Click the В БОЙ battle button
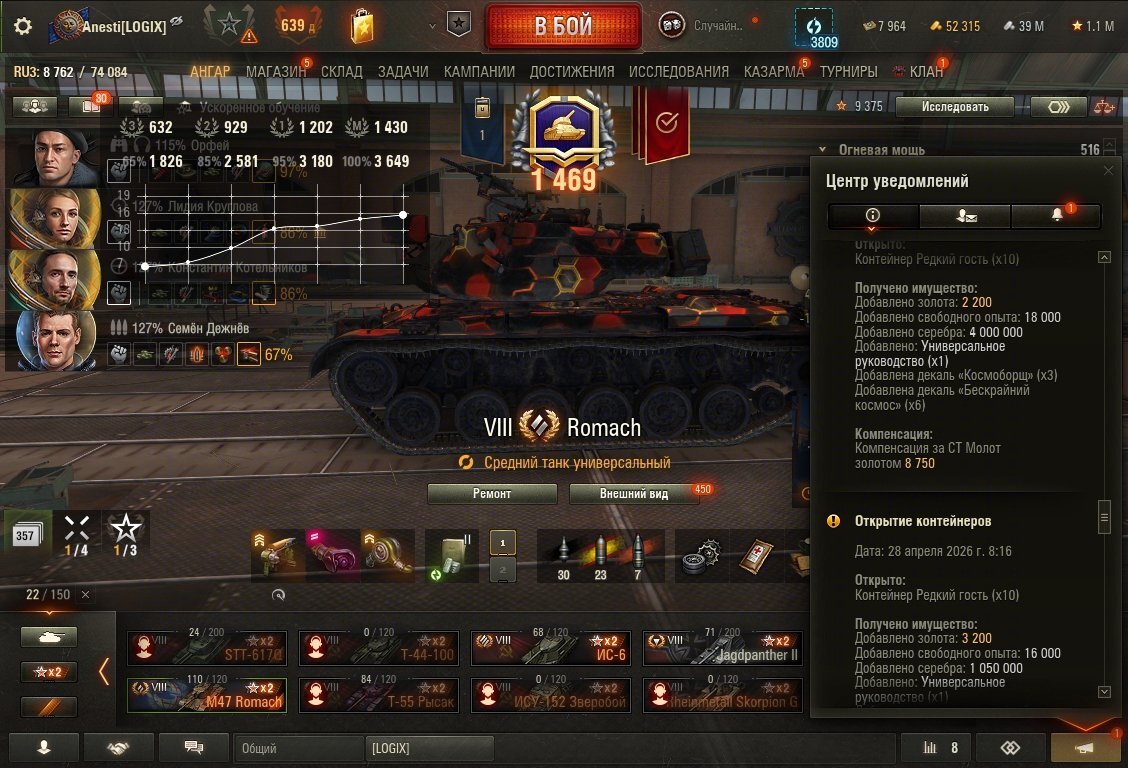 (x=563, y=27)
